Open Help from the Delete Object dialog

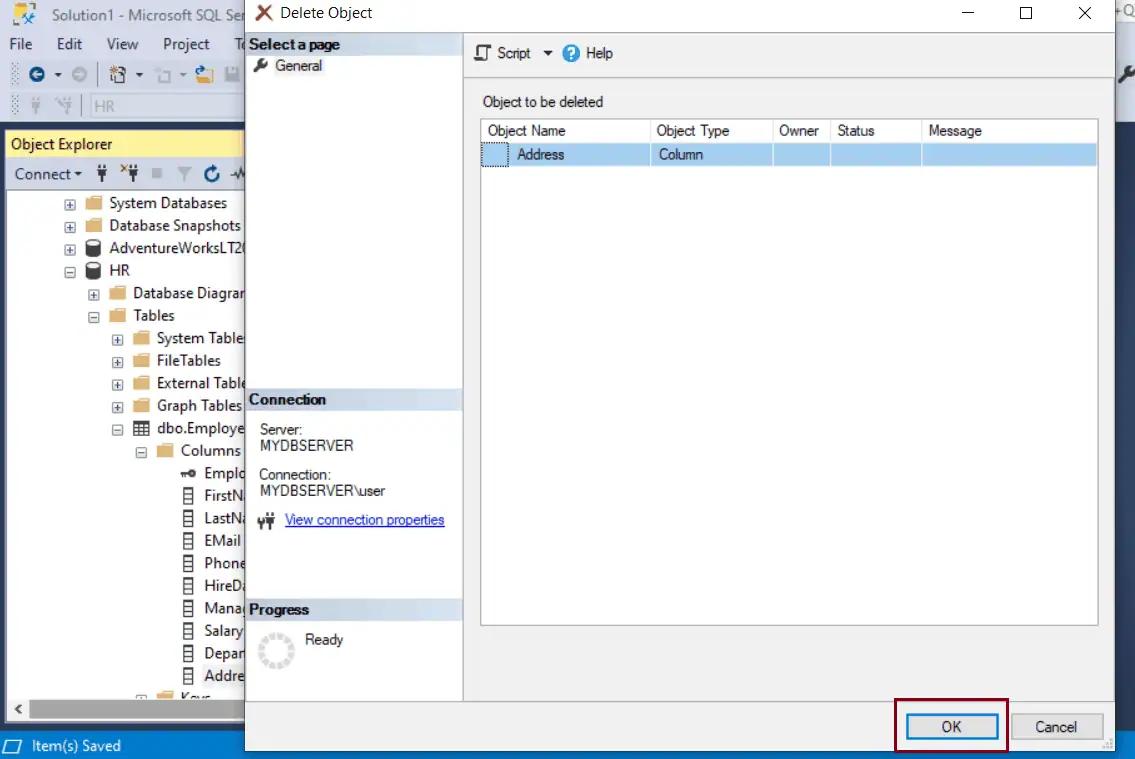tap(589, 53)
